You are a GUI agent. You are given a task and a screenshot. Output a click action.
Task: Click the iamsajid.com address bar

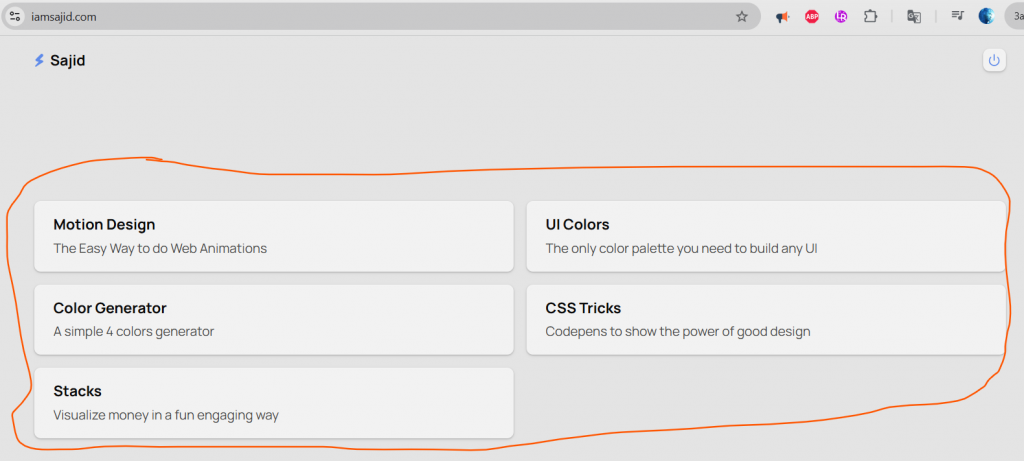(x=380, y=16)
